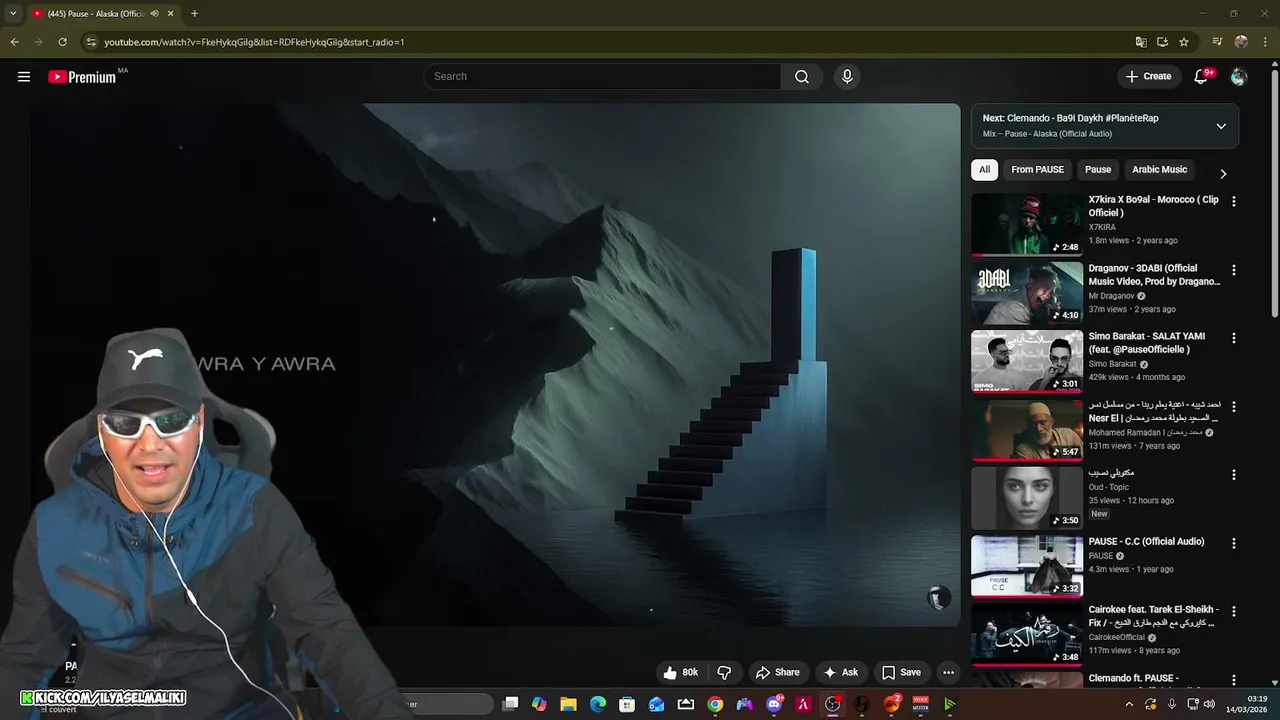Open the notifications bell

[1202, 77]
